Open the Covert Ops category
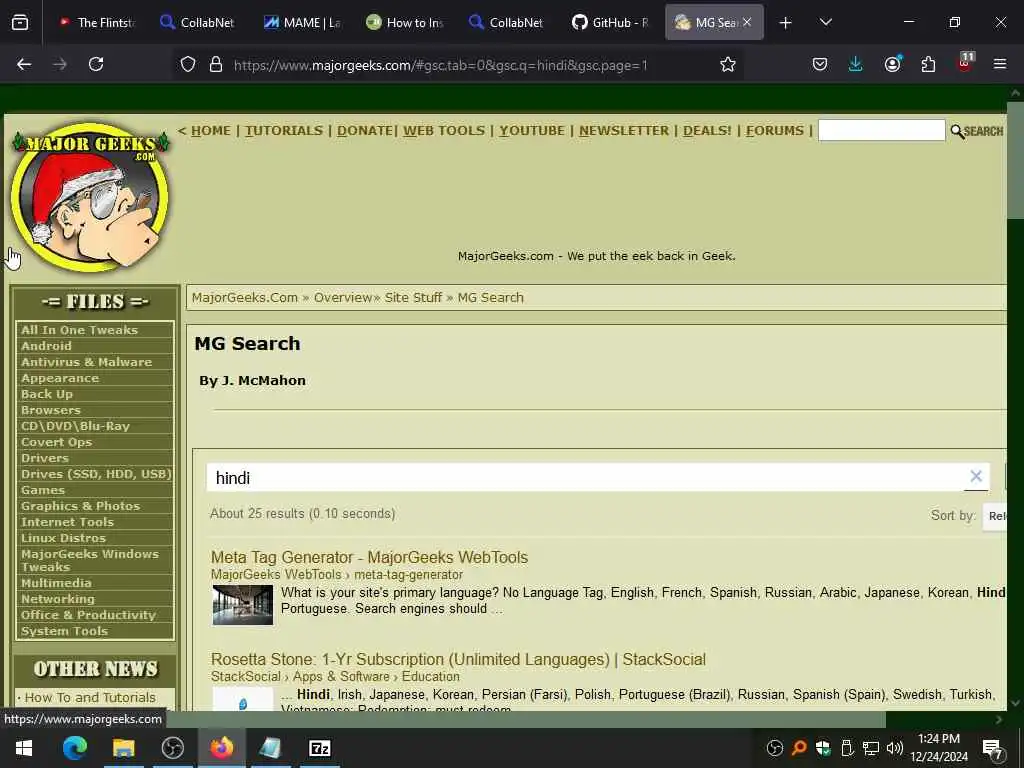 pos(56,442)
